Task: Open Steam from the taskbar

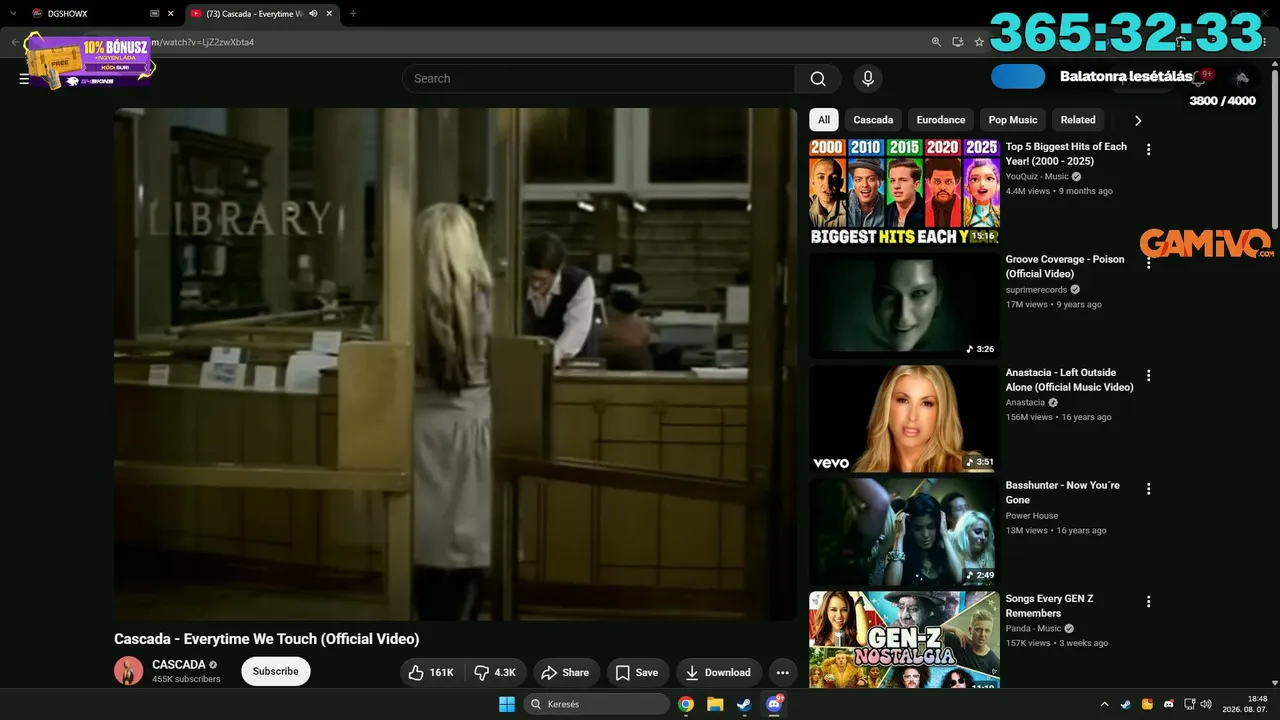Action: 744,704
